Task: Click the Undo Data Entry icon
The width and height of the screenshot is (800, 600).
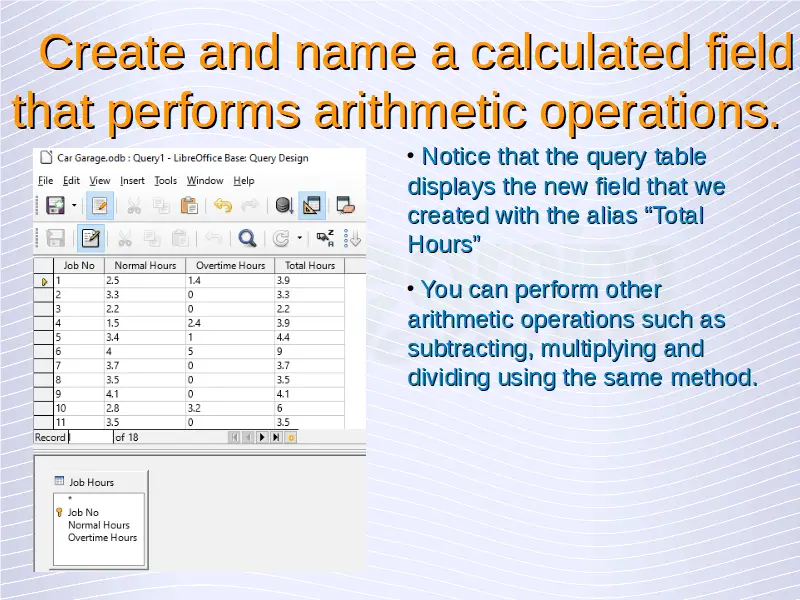Action: (x=213, y=238)
